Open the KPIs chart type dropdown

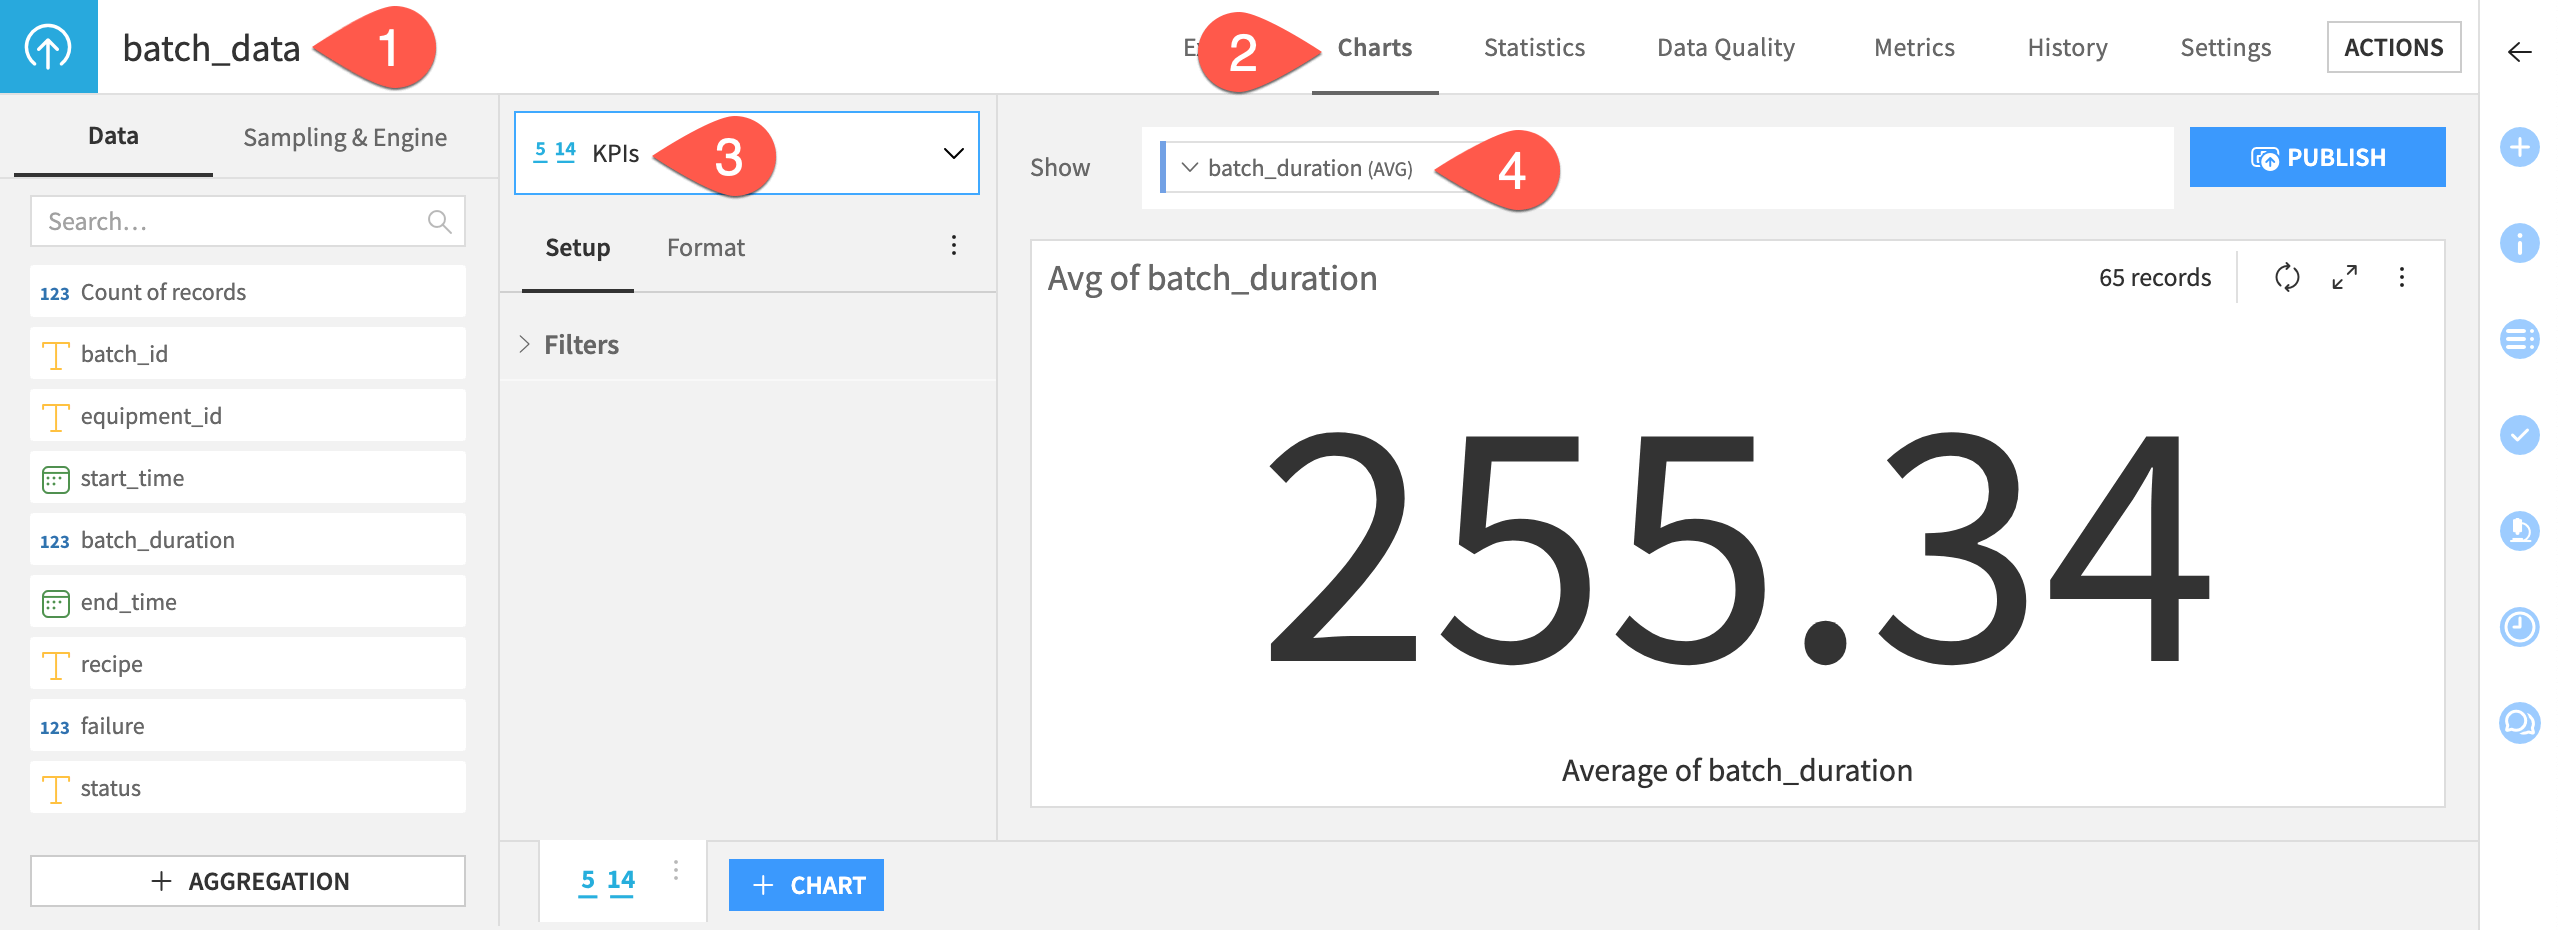pyautogui.click(x=953, y=153)
